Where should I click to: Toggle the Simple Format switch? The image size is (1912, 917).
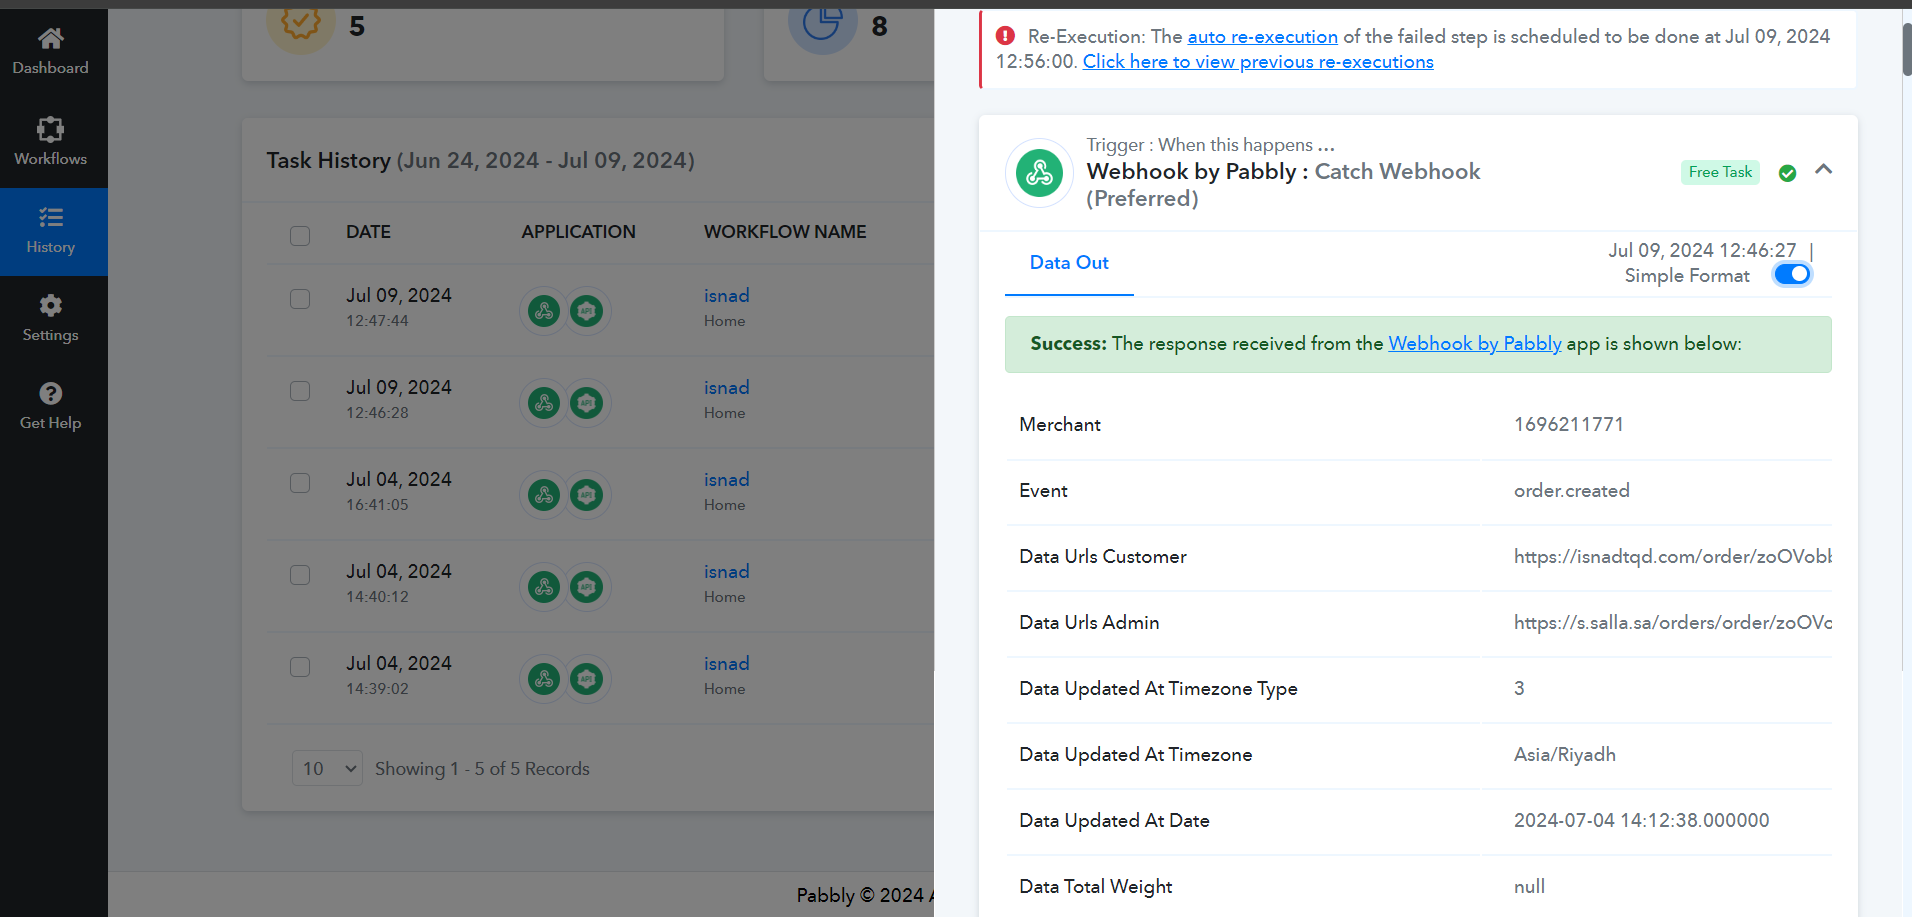[1792, 274]
